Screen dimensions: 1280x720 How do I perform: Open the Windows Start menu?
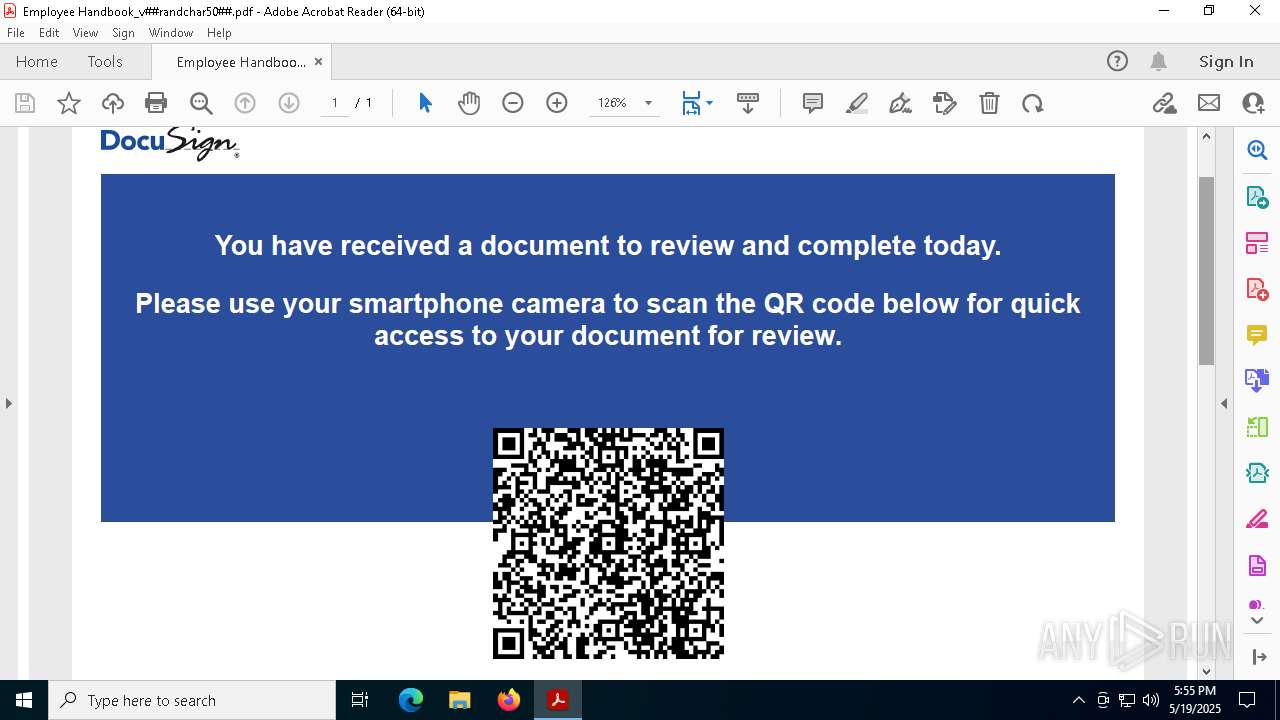point(24,700)
